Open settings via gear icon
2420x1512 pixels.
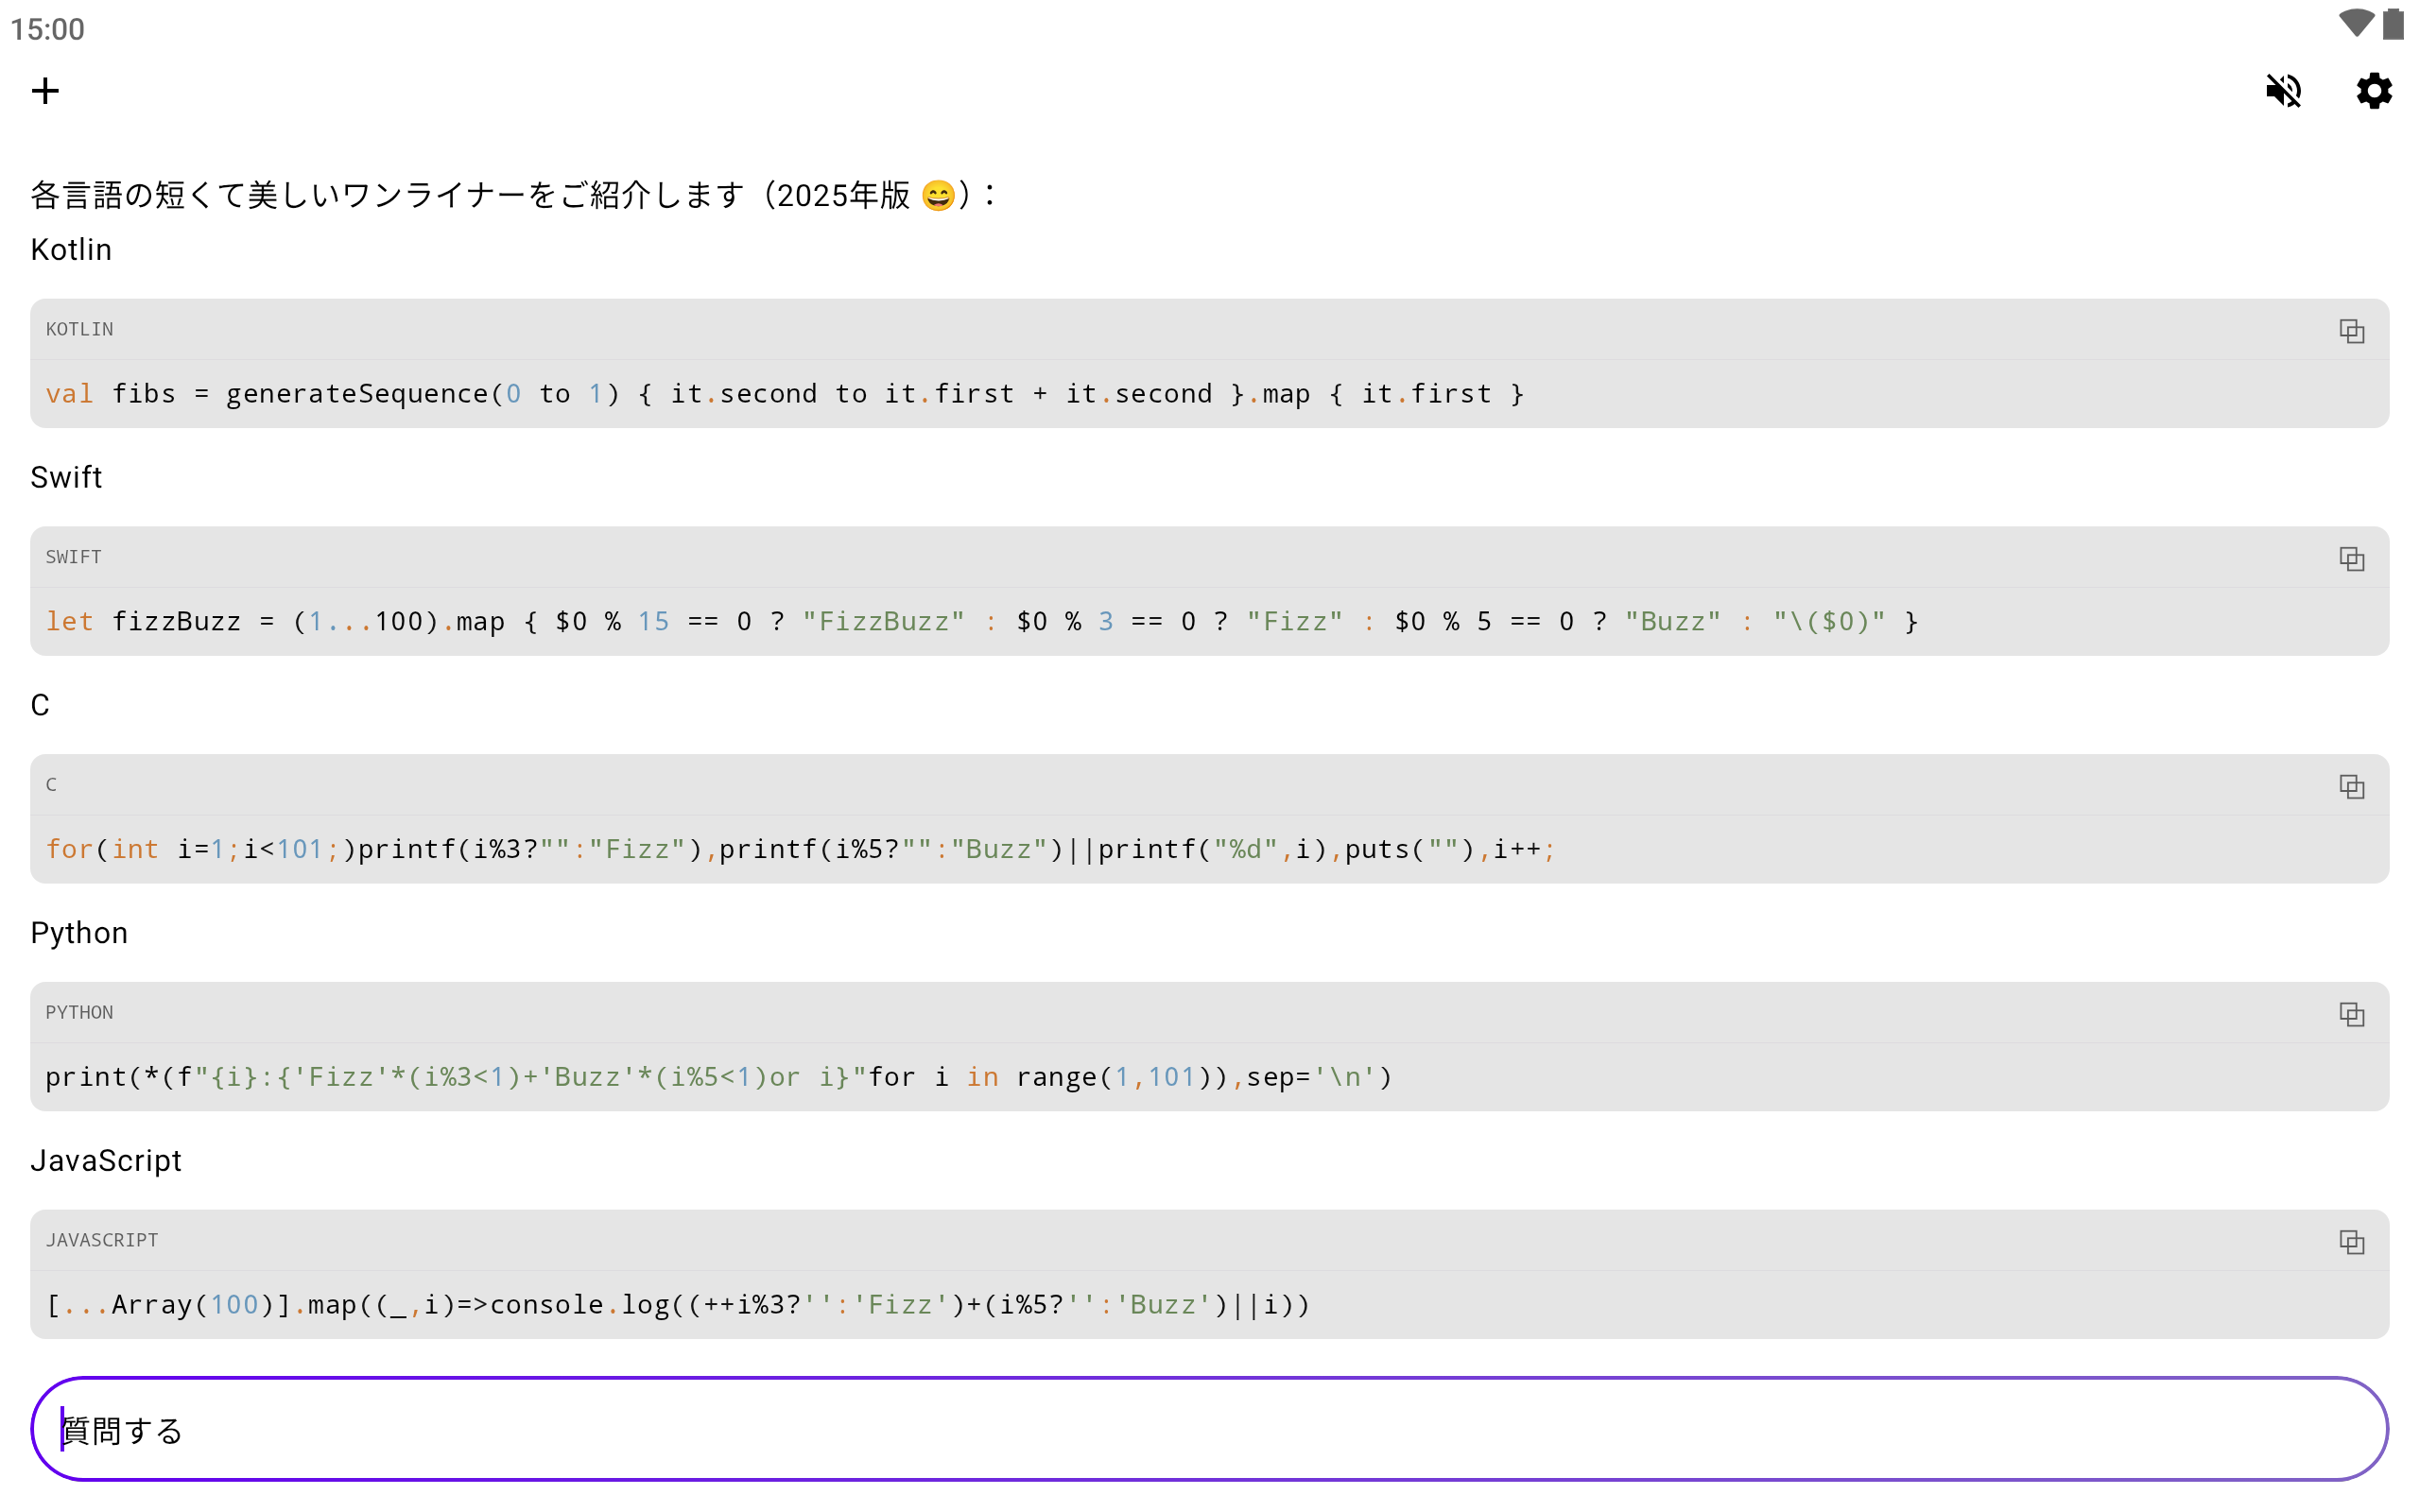point(2373,91)
